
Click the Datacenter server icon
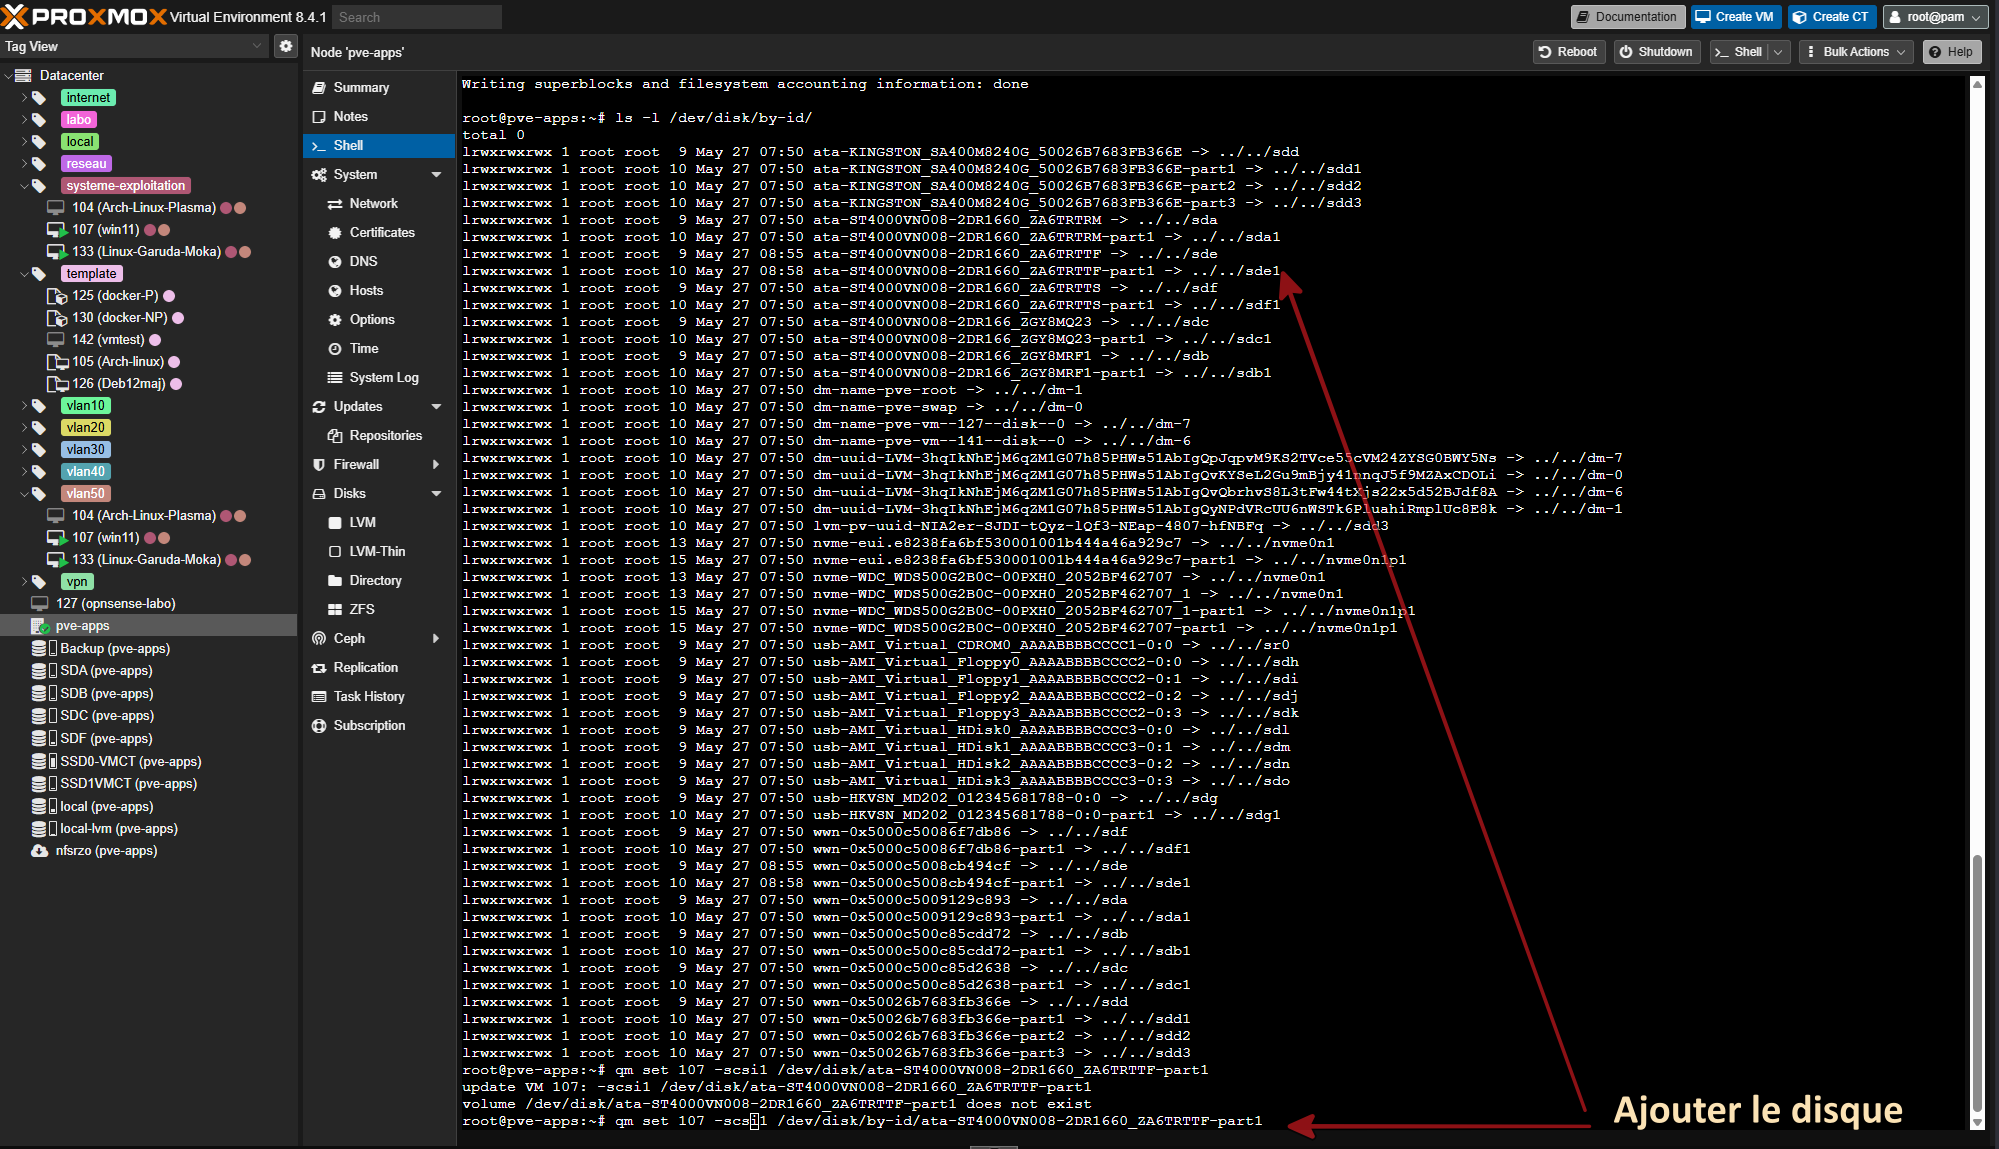click(x=23, y=75)
